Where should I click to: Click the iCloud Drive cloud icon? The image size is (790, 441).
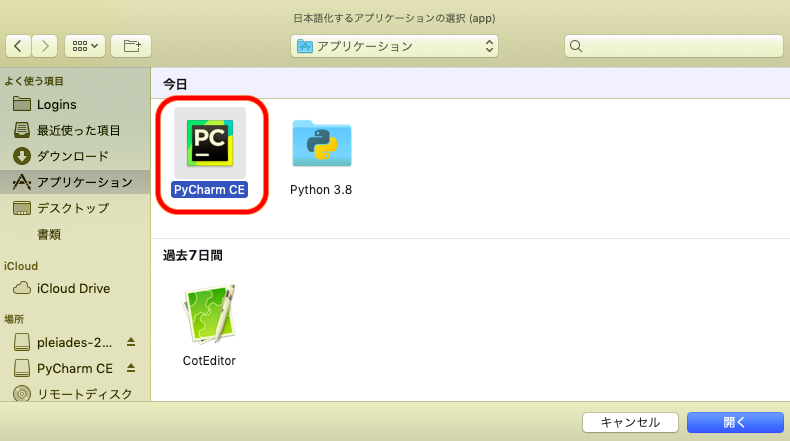tap(22, 288)
